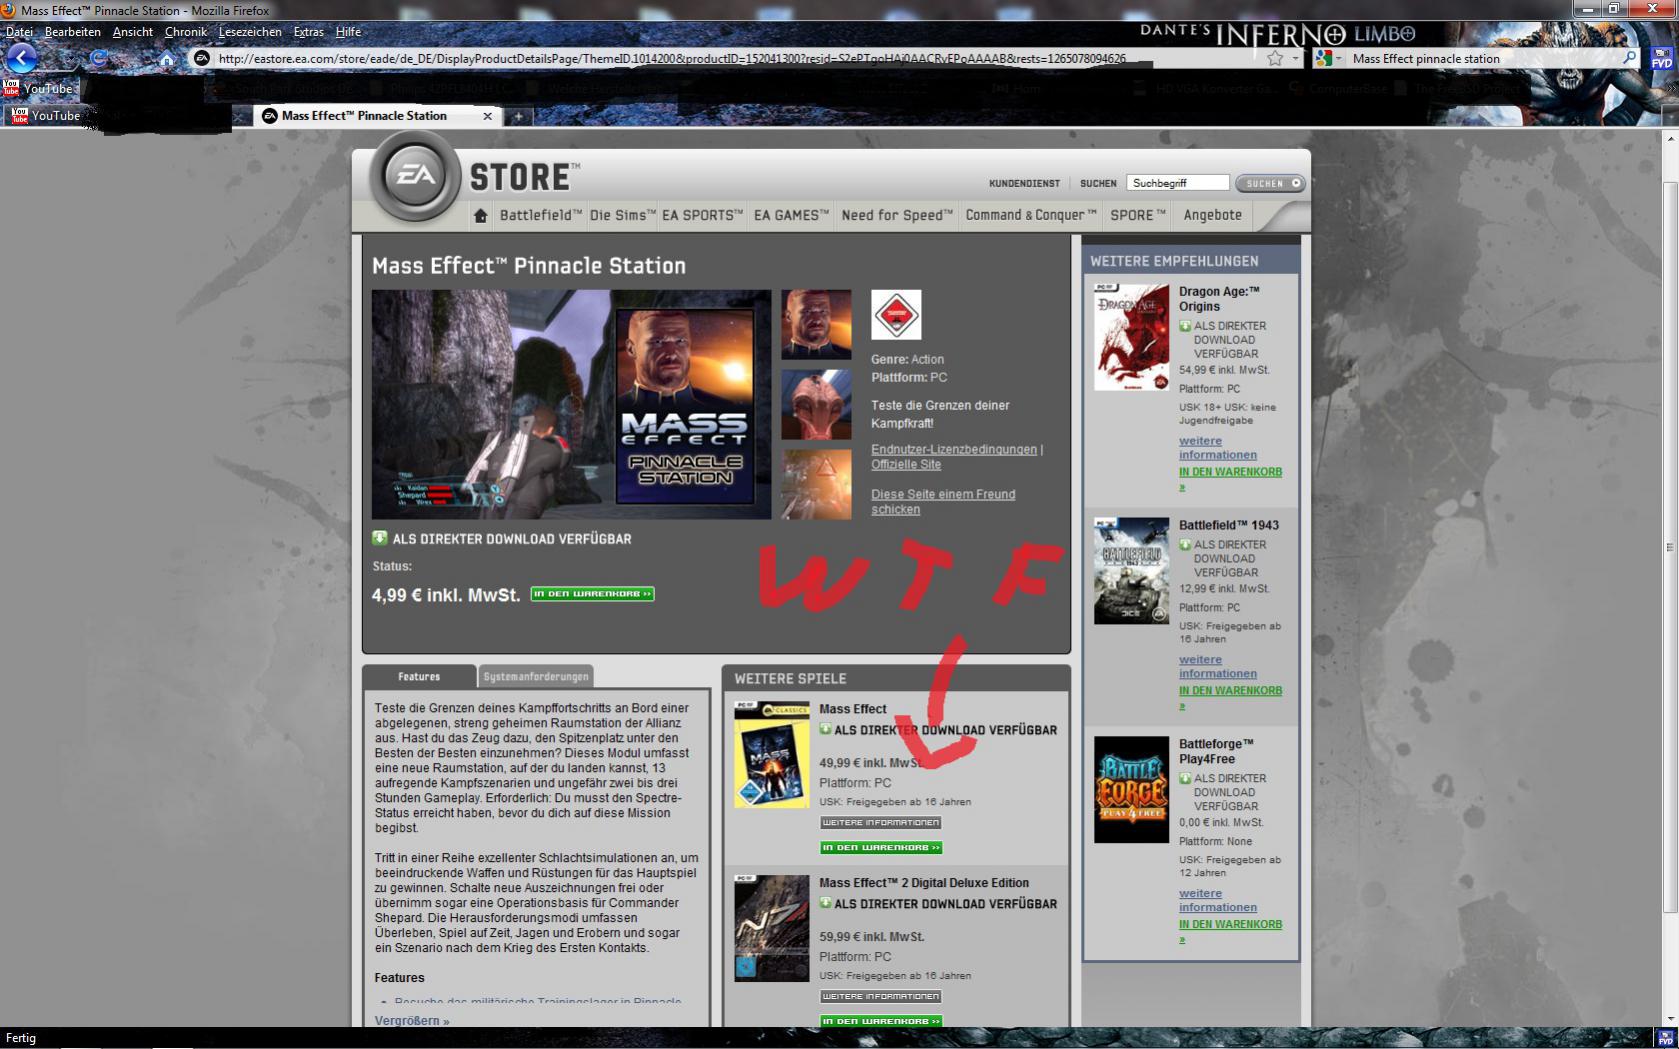Go back with the blue back arrow

21,58
